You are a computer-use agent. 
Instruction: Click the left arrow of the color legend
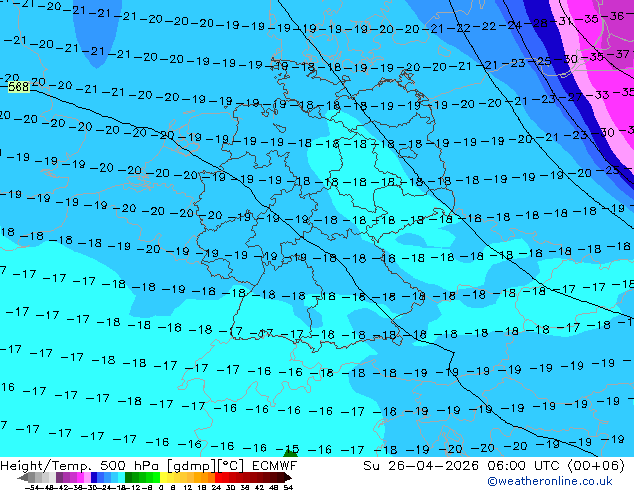click(23, 478)
